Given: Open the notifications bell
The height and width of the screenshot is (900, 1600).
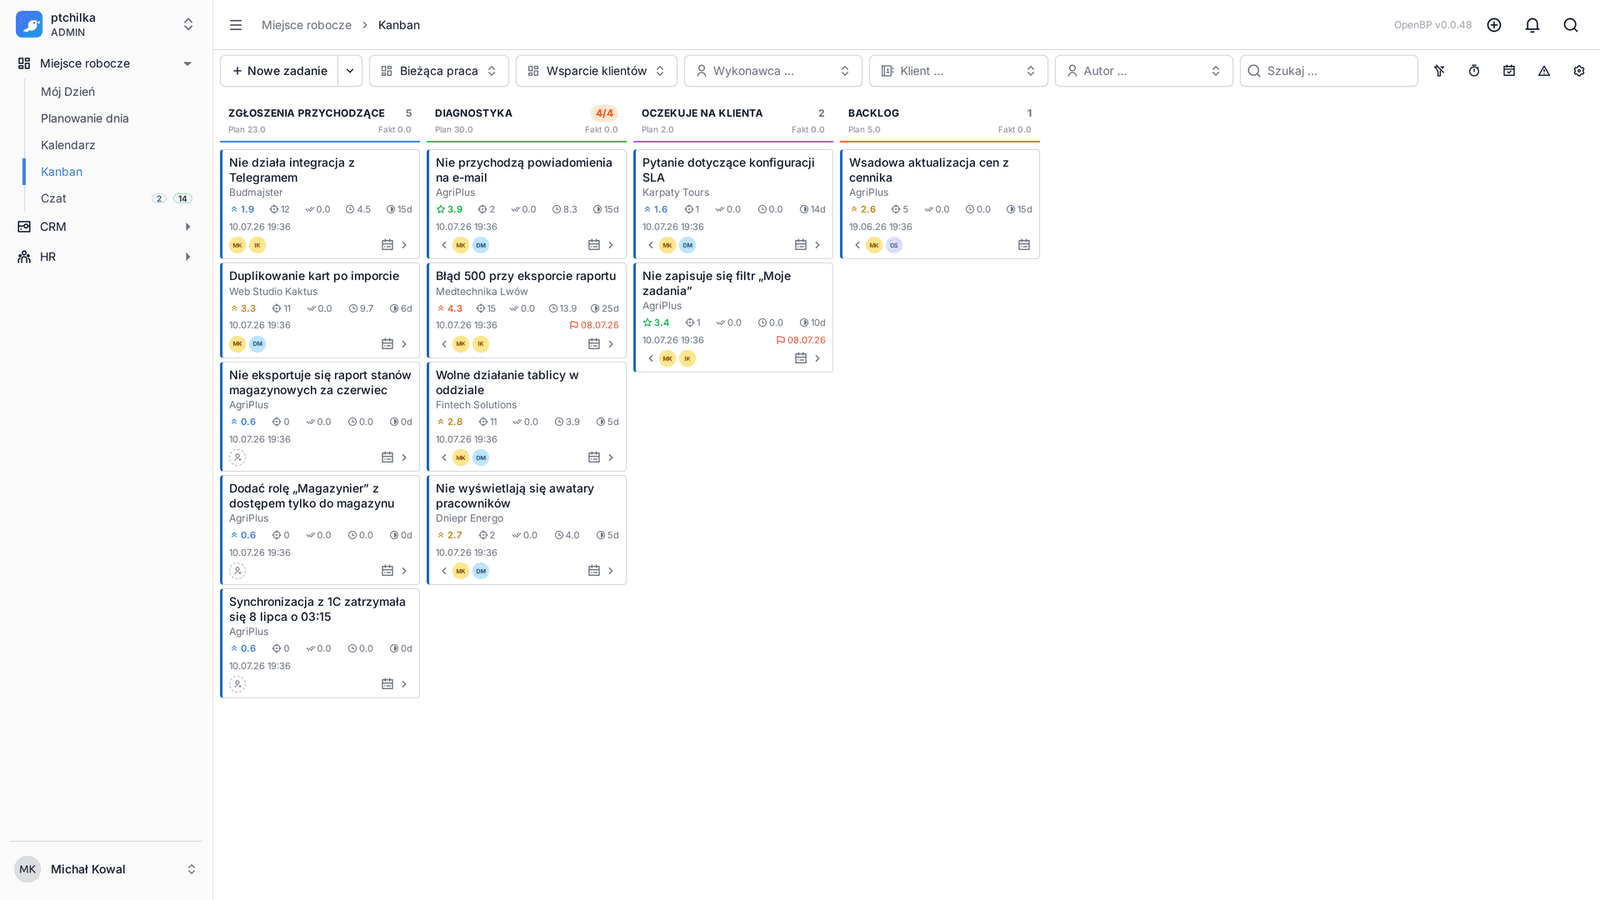Looking at the screenshot, I should (x=1532, y=25).
